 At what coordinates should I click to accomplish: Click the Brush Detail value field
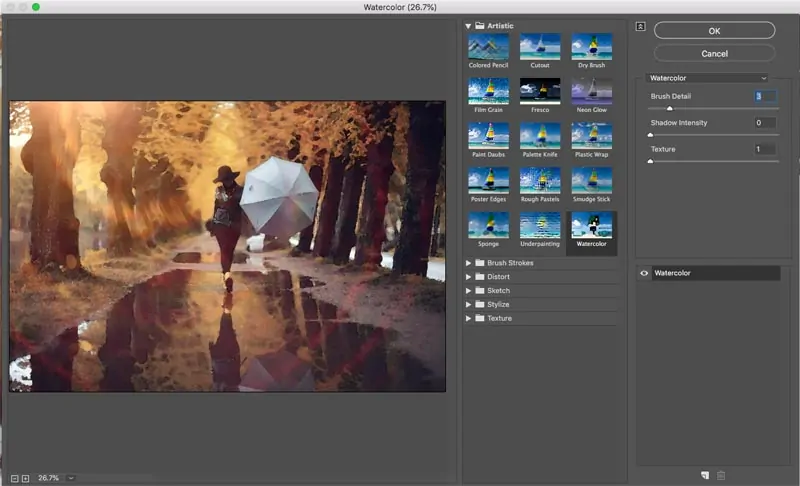pyautogui.click(x=765, y=96)
